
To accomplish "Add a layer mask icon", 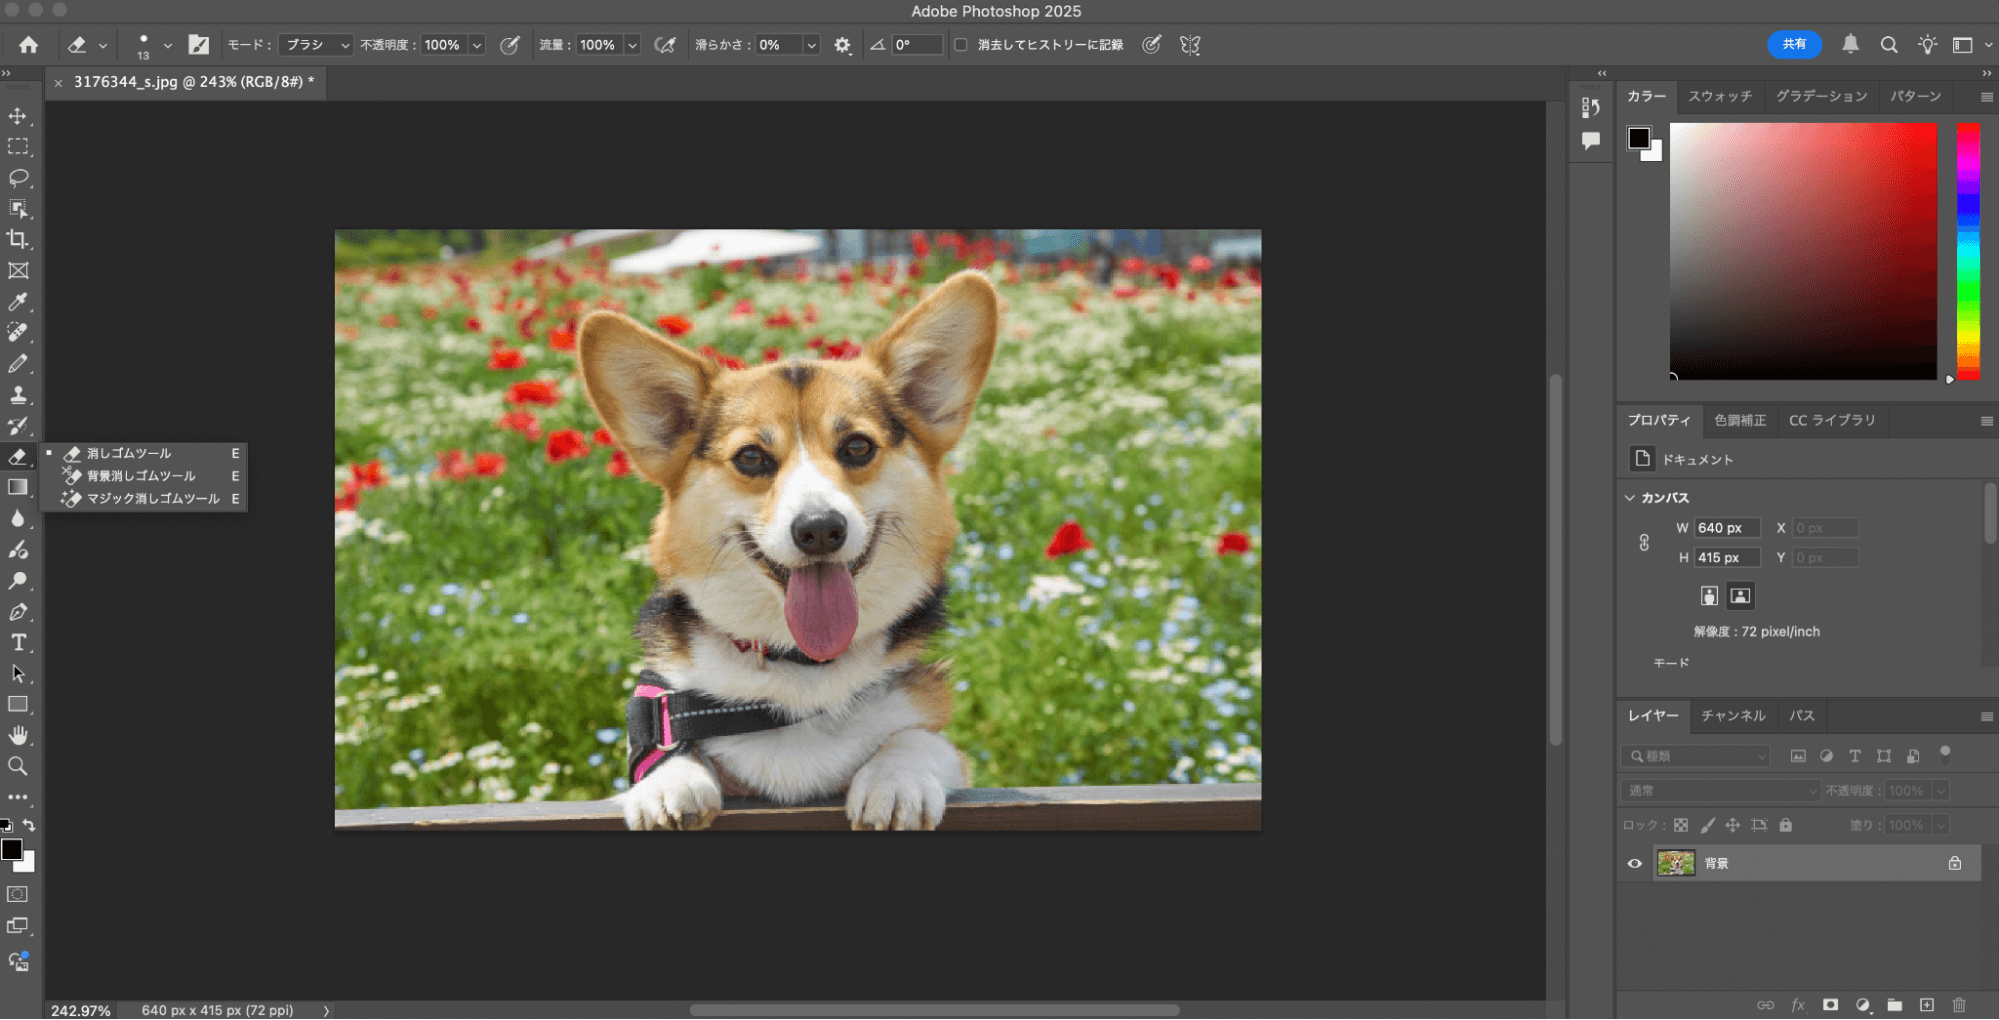I will coord(1830,1005).
